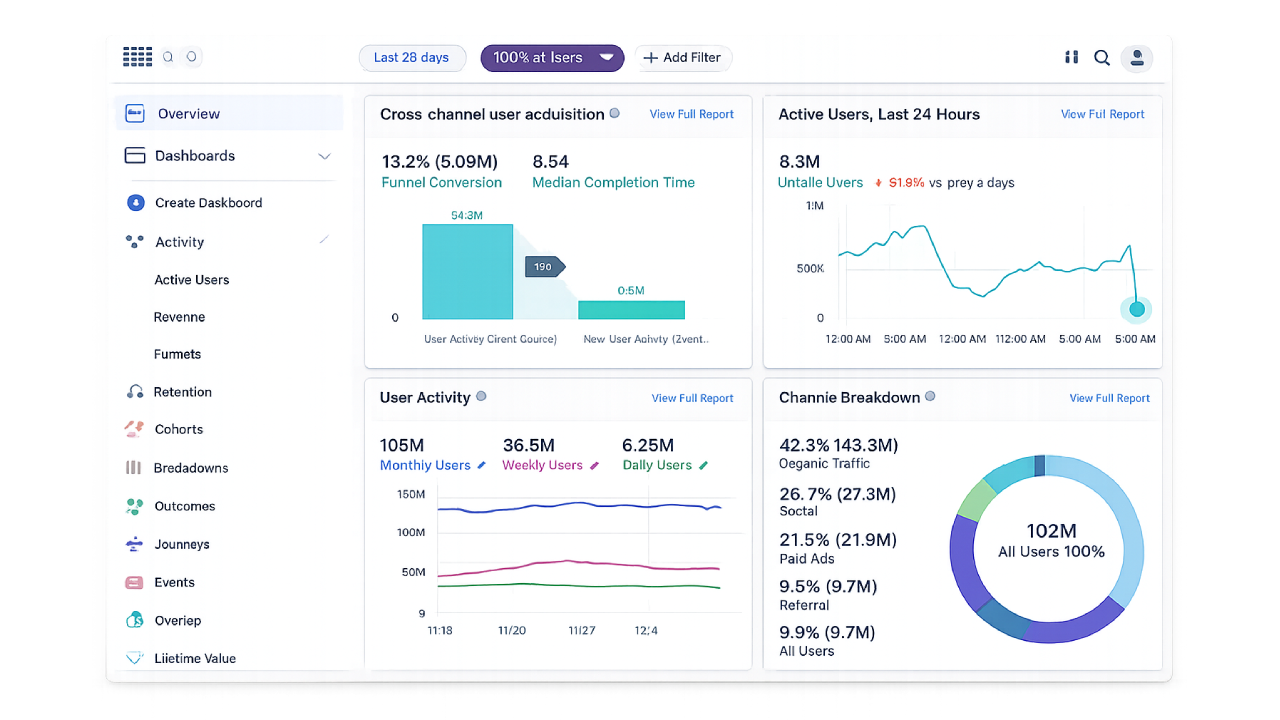The width and height of the screenshot is (1280, 720).
Task: Click the Funnel Conversion label
Action: (x=442, y=183)
